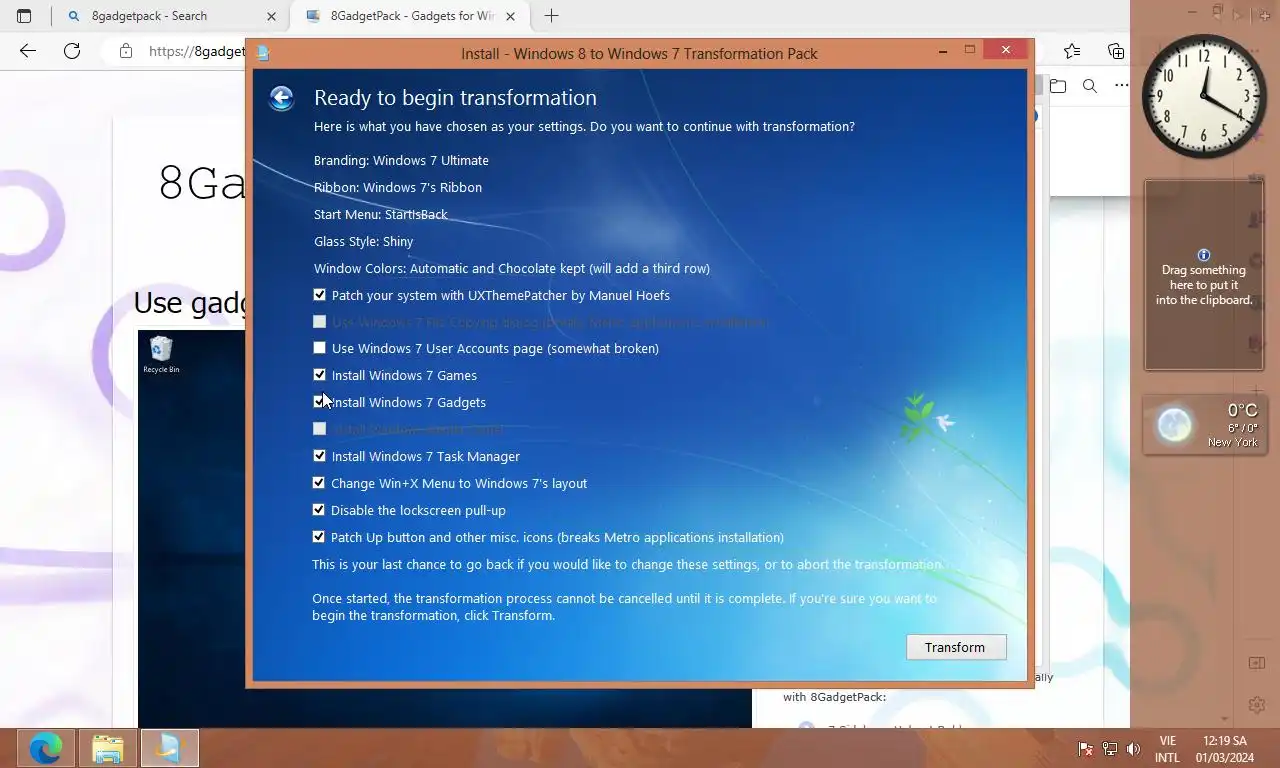Click the clipboard gadget info icon
This screenshot has width=1280, height=768.
click(1204, 255)
